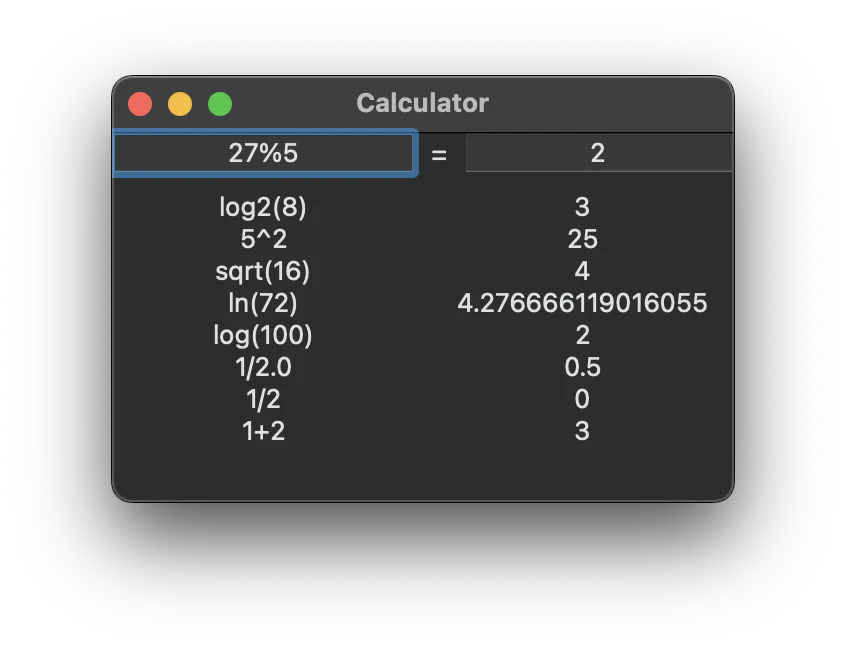The width and height of the screenshot is (846, 650).
Task: Select the ln(72) history entry
Action: (264, 303)
